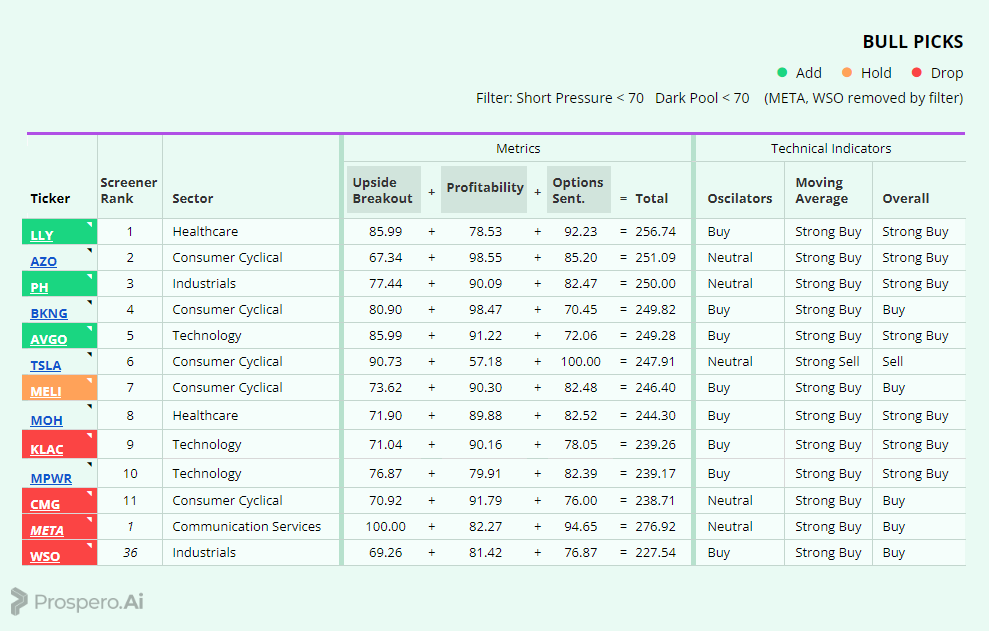Click the Total column header
The image size is (989, 633).
[x=652, y=198]
